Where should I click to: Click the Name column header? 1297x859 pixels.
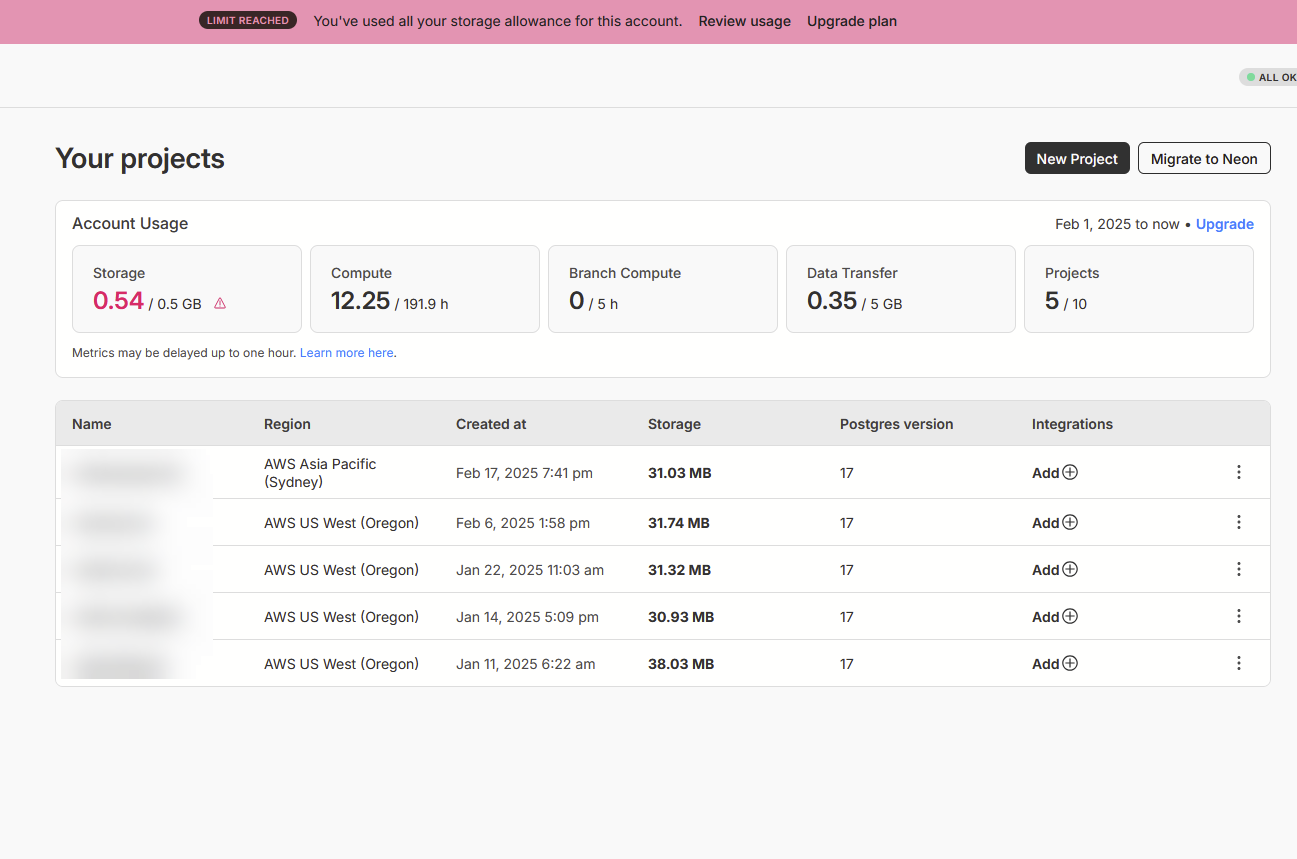point(92,424)
